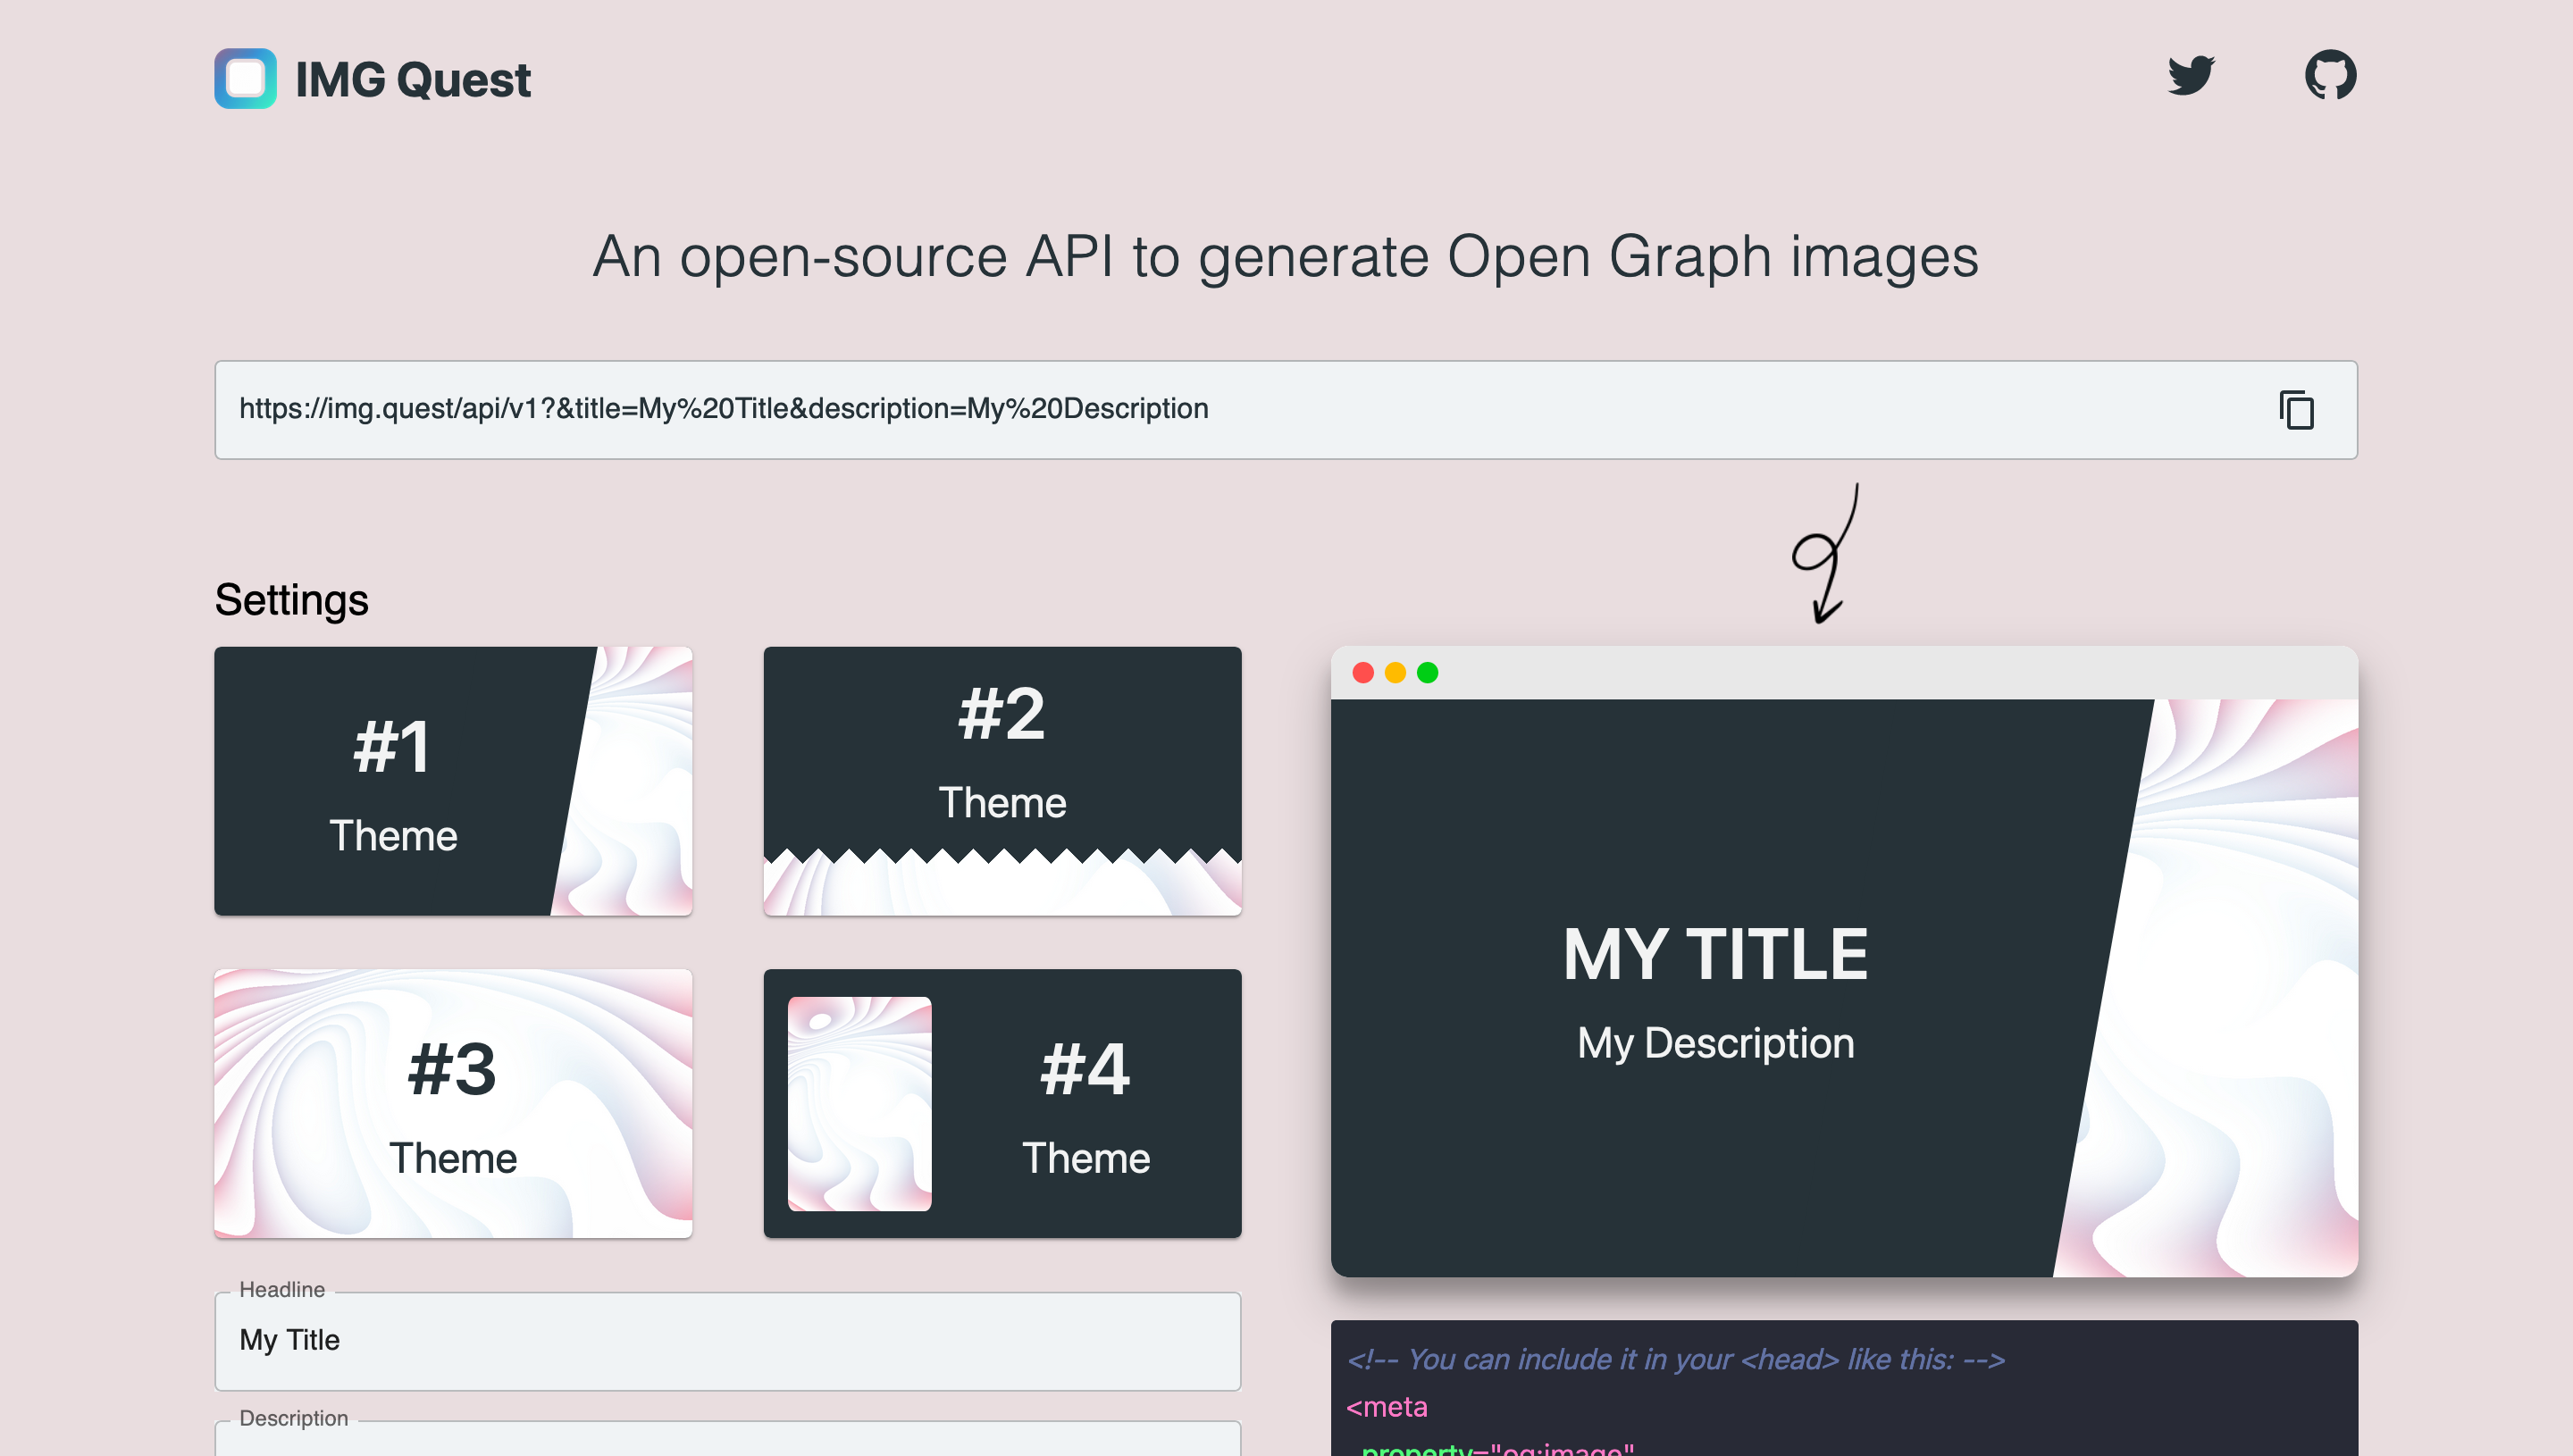Viewport: 2573px width, 1456px height.
Task: Click the red dot in preview window
Action: click(x=1363, y=673)
